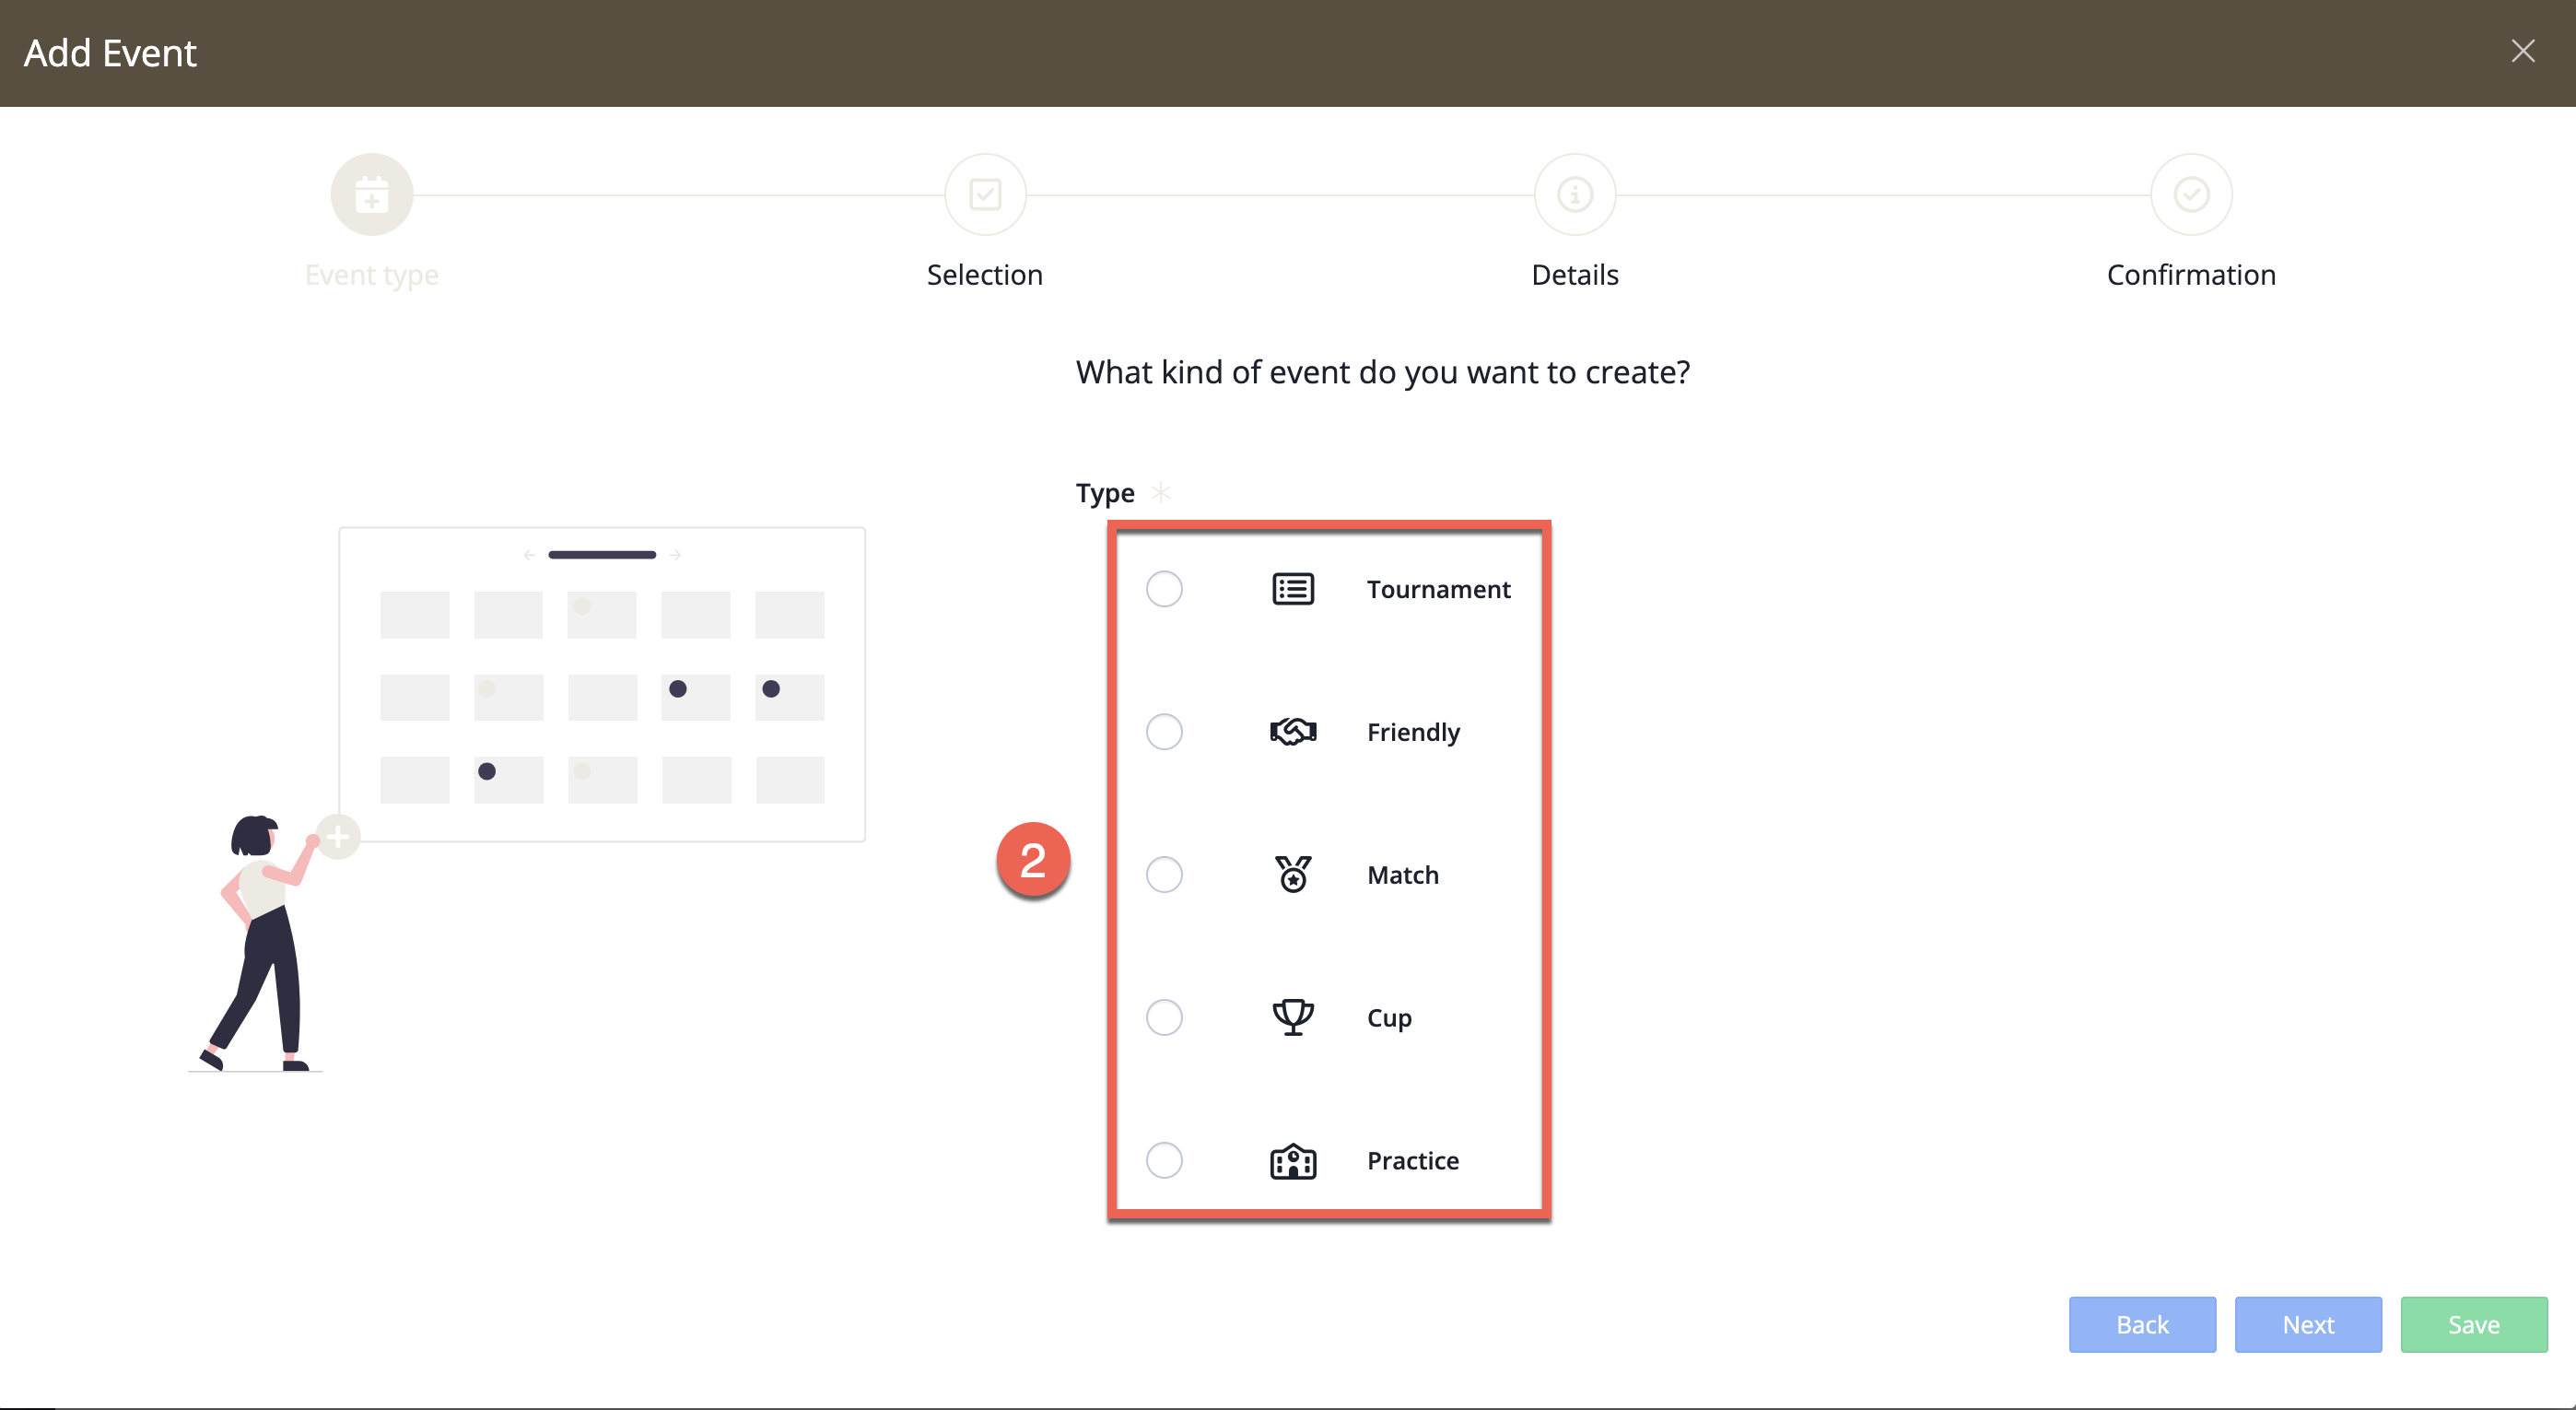This screenshot has height=1410, width=2576.
Task: Click the Friendly handshake icon
Action: click(1293, 732)
